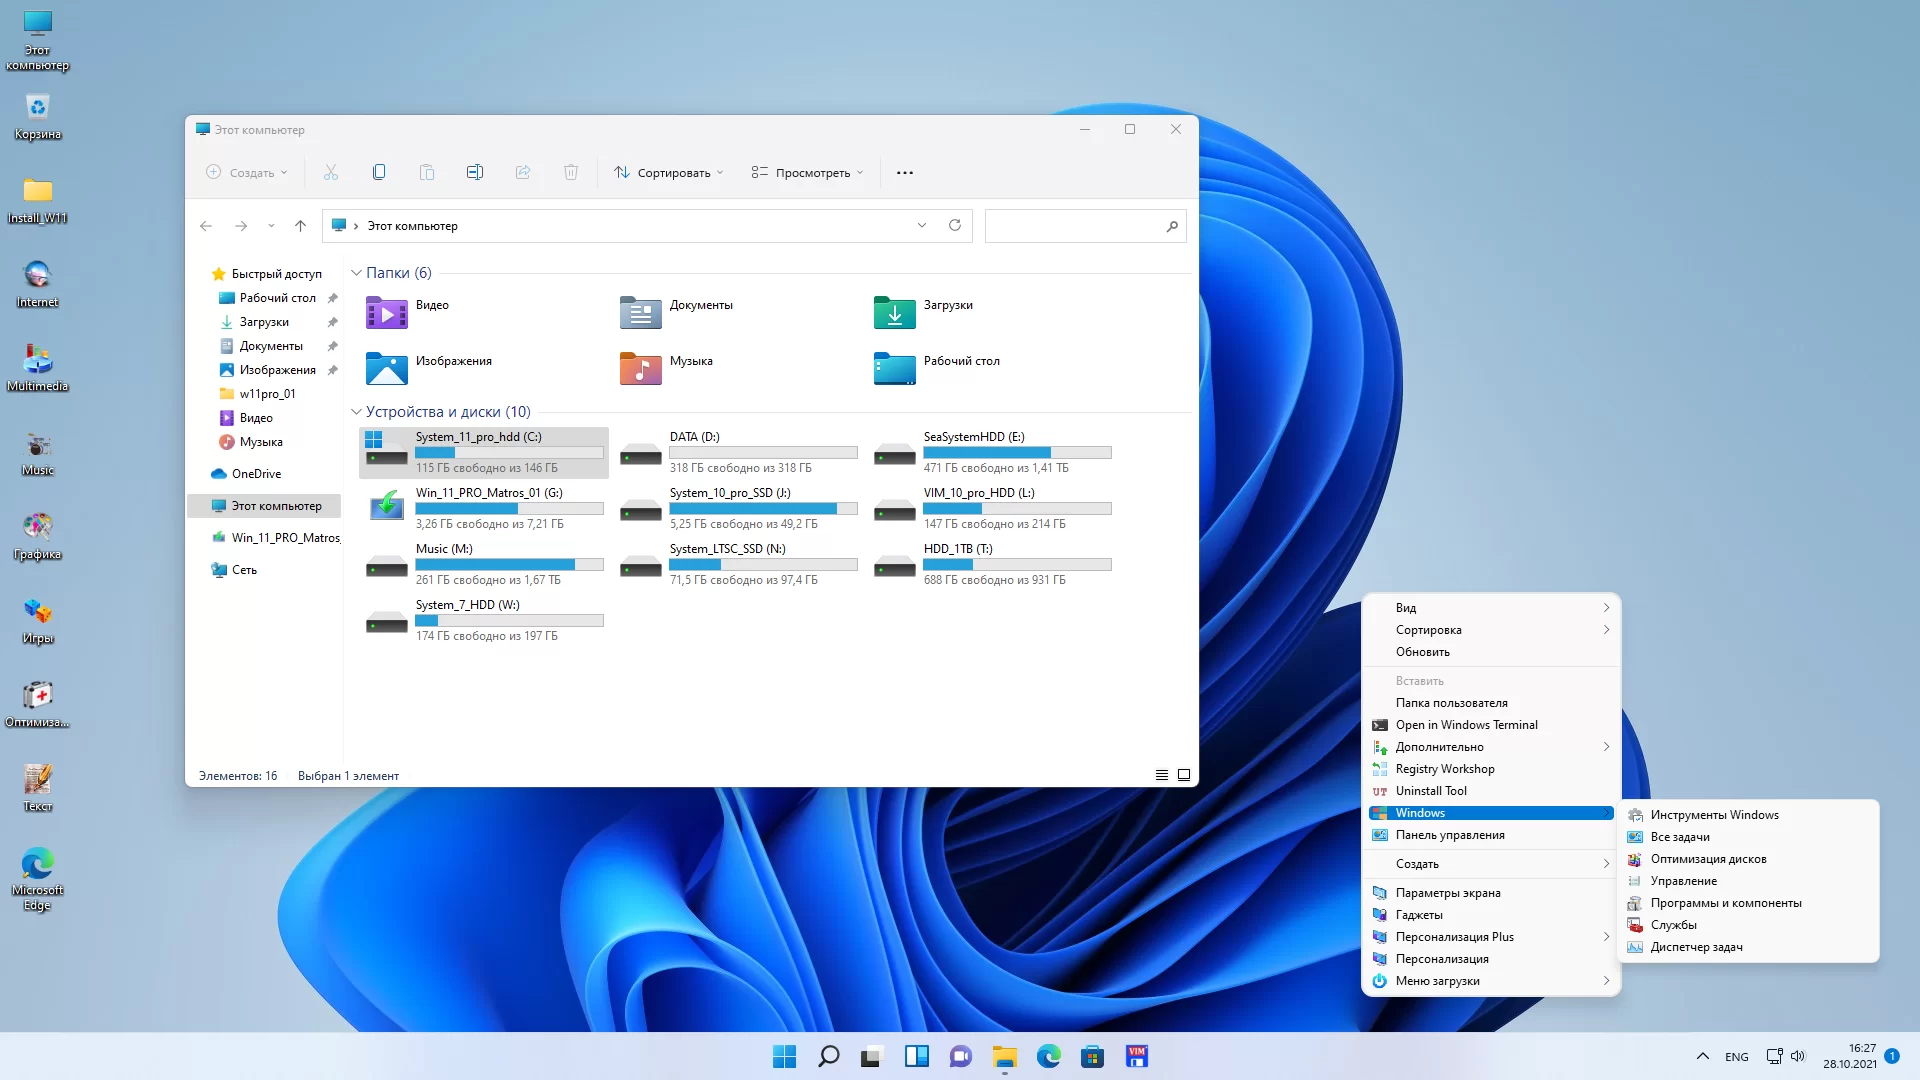Click the Delete trash toolbar icon
This screenshot has width=1920, height=1080.
point(571,172)
